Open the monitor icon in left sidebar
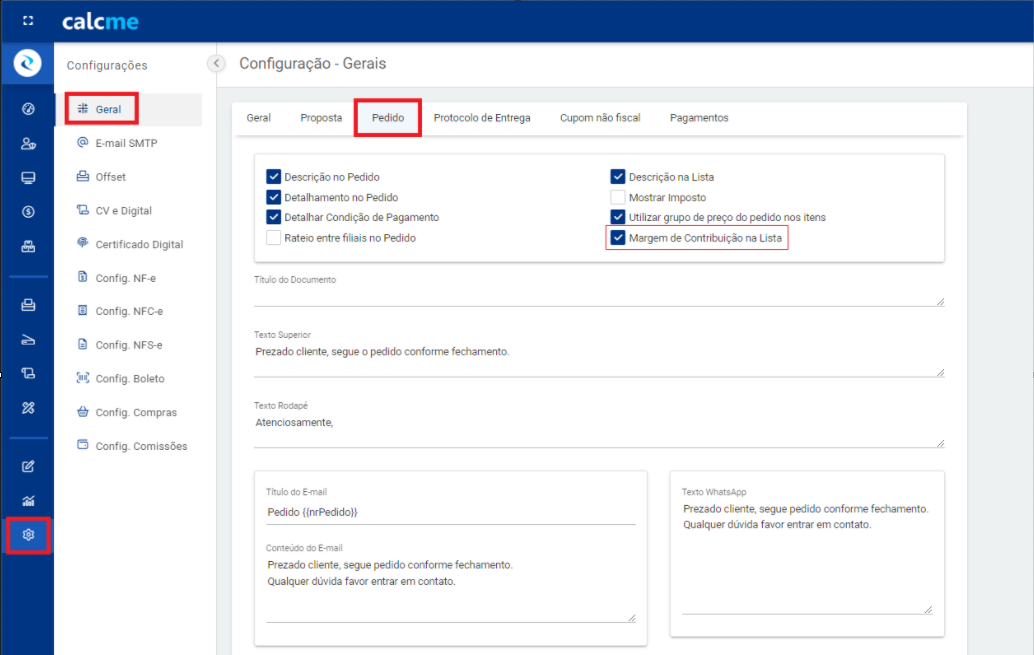 click(x=28, y=178)
